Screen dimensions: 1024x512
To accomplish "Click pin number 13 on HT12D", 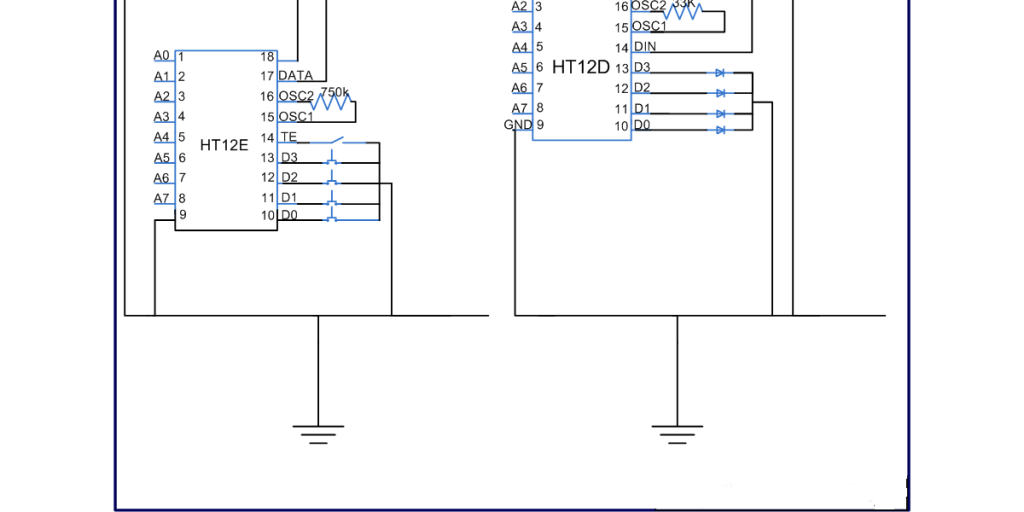I will point(622,69).
